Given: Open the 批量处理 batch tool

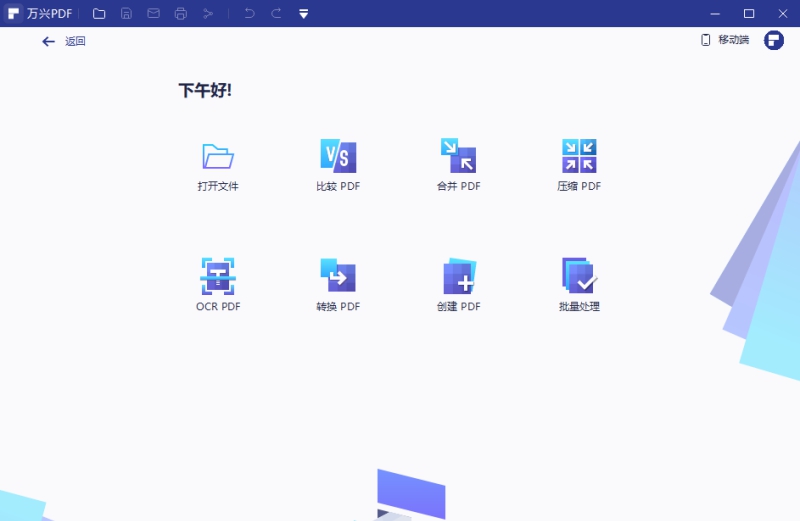Looking at the screenshot, I should tap(579, 285).
